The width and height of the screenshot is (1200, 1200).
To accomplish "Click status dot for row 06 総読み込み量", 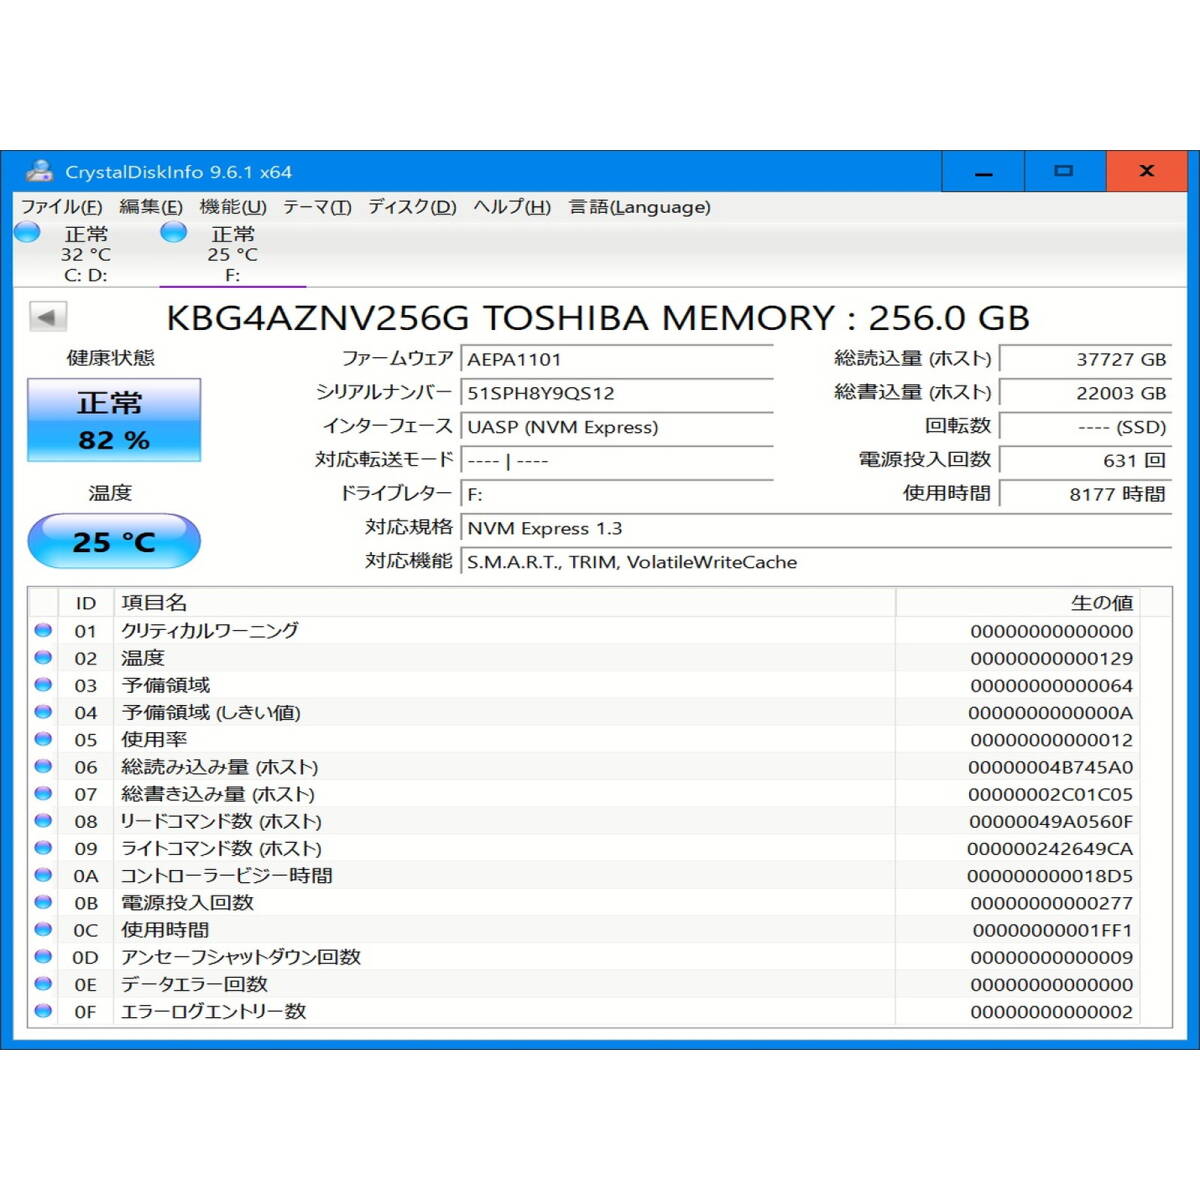I will 43,766.
